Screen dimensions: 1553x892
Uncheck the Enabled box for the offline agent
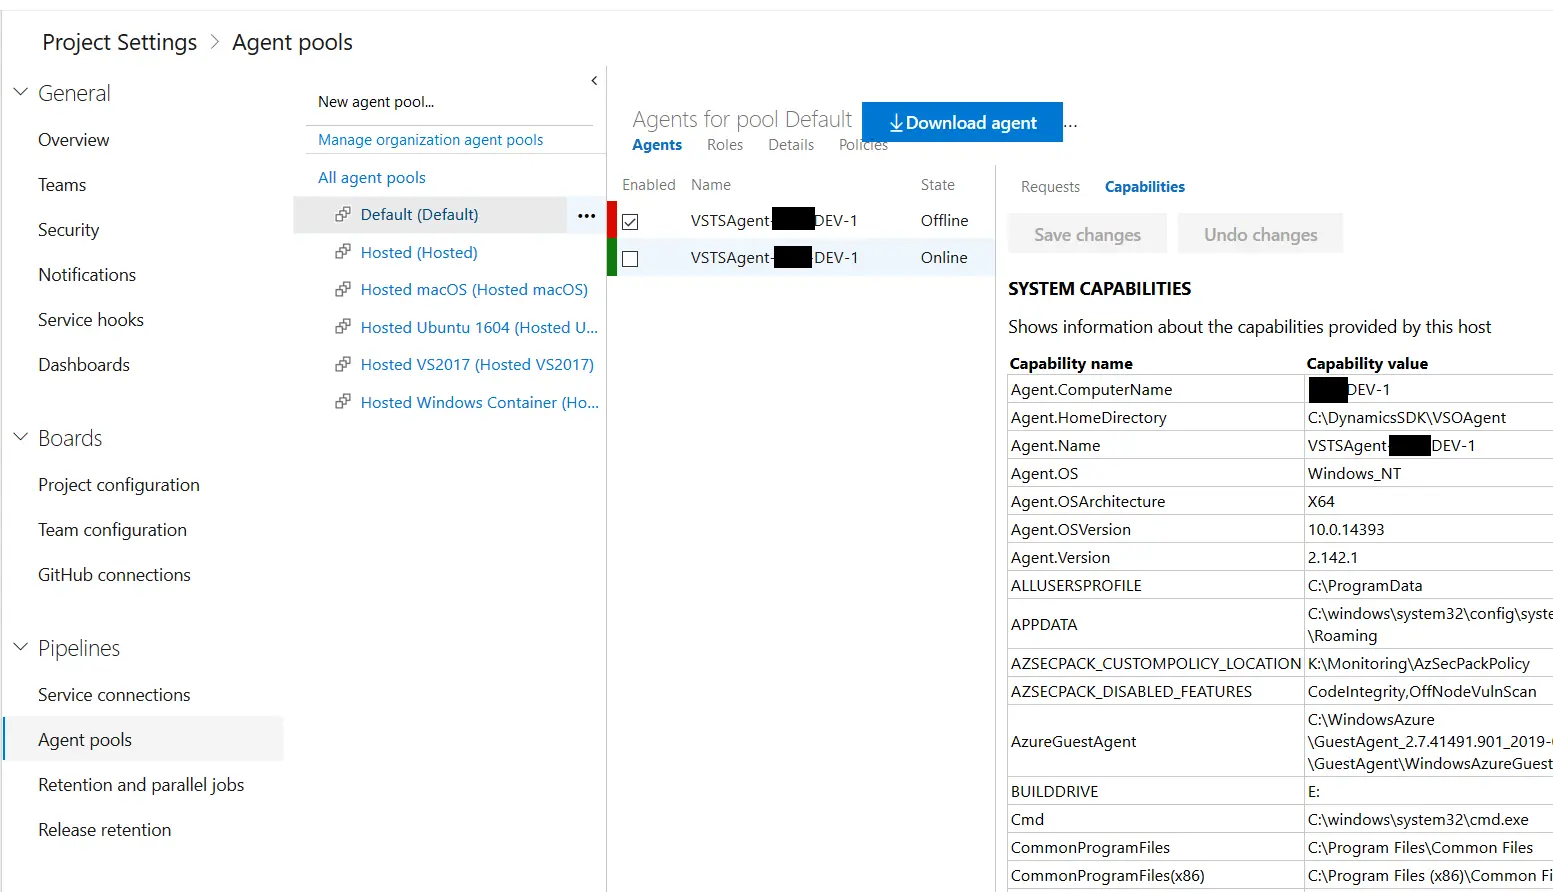(630, 221)
